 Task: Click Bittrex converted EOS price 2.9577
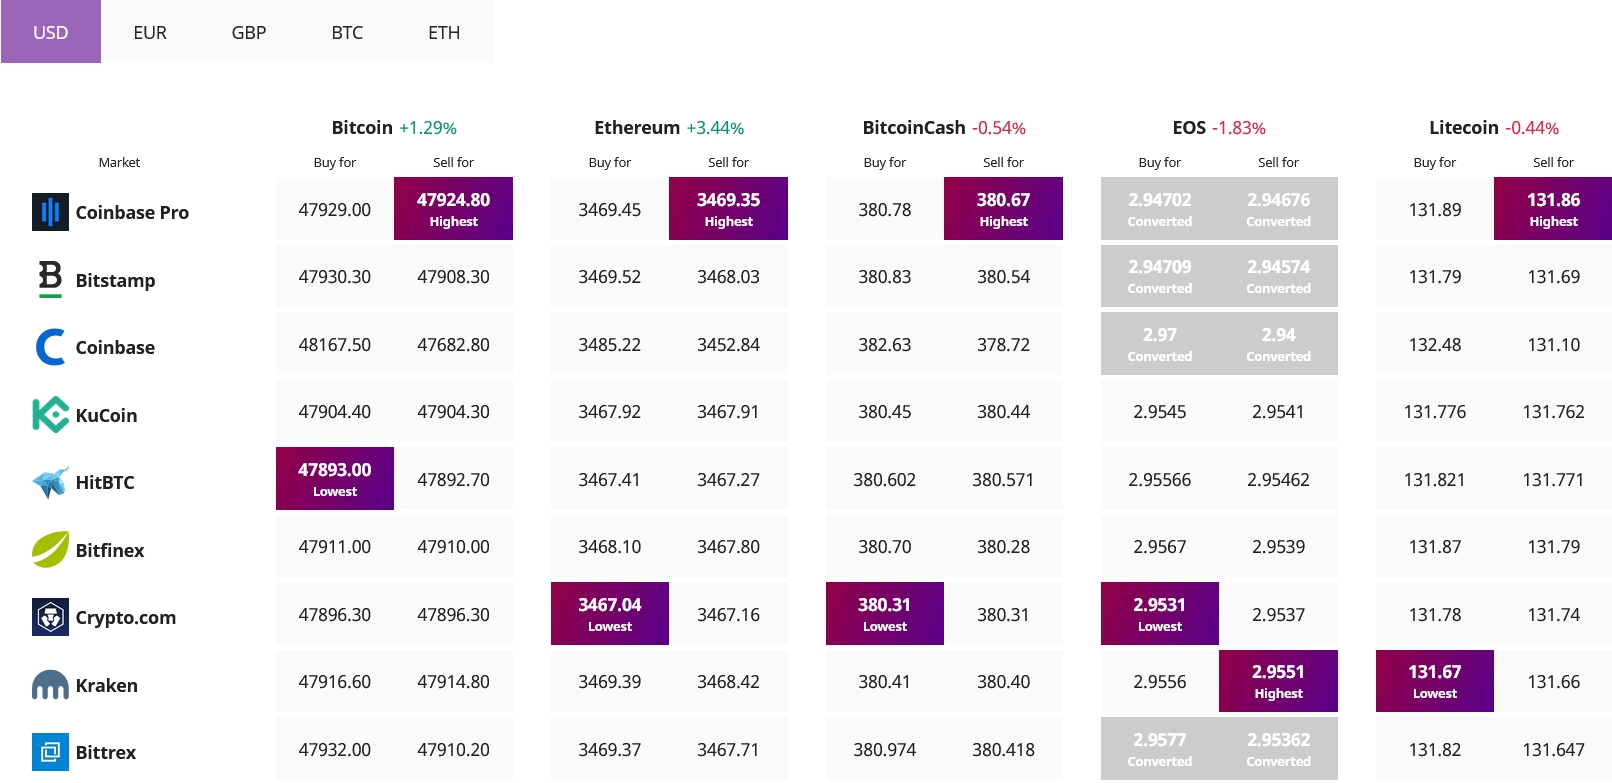[x=1160, y=749]
